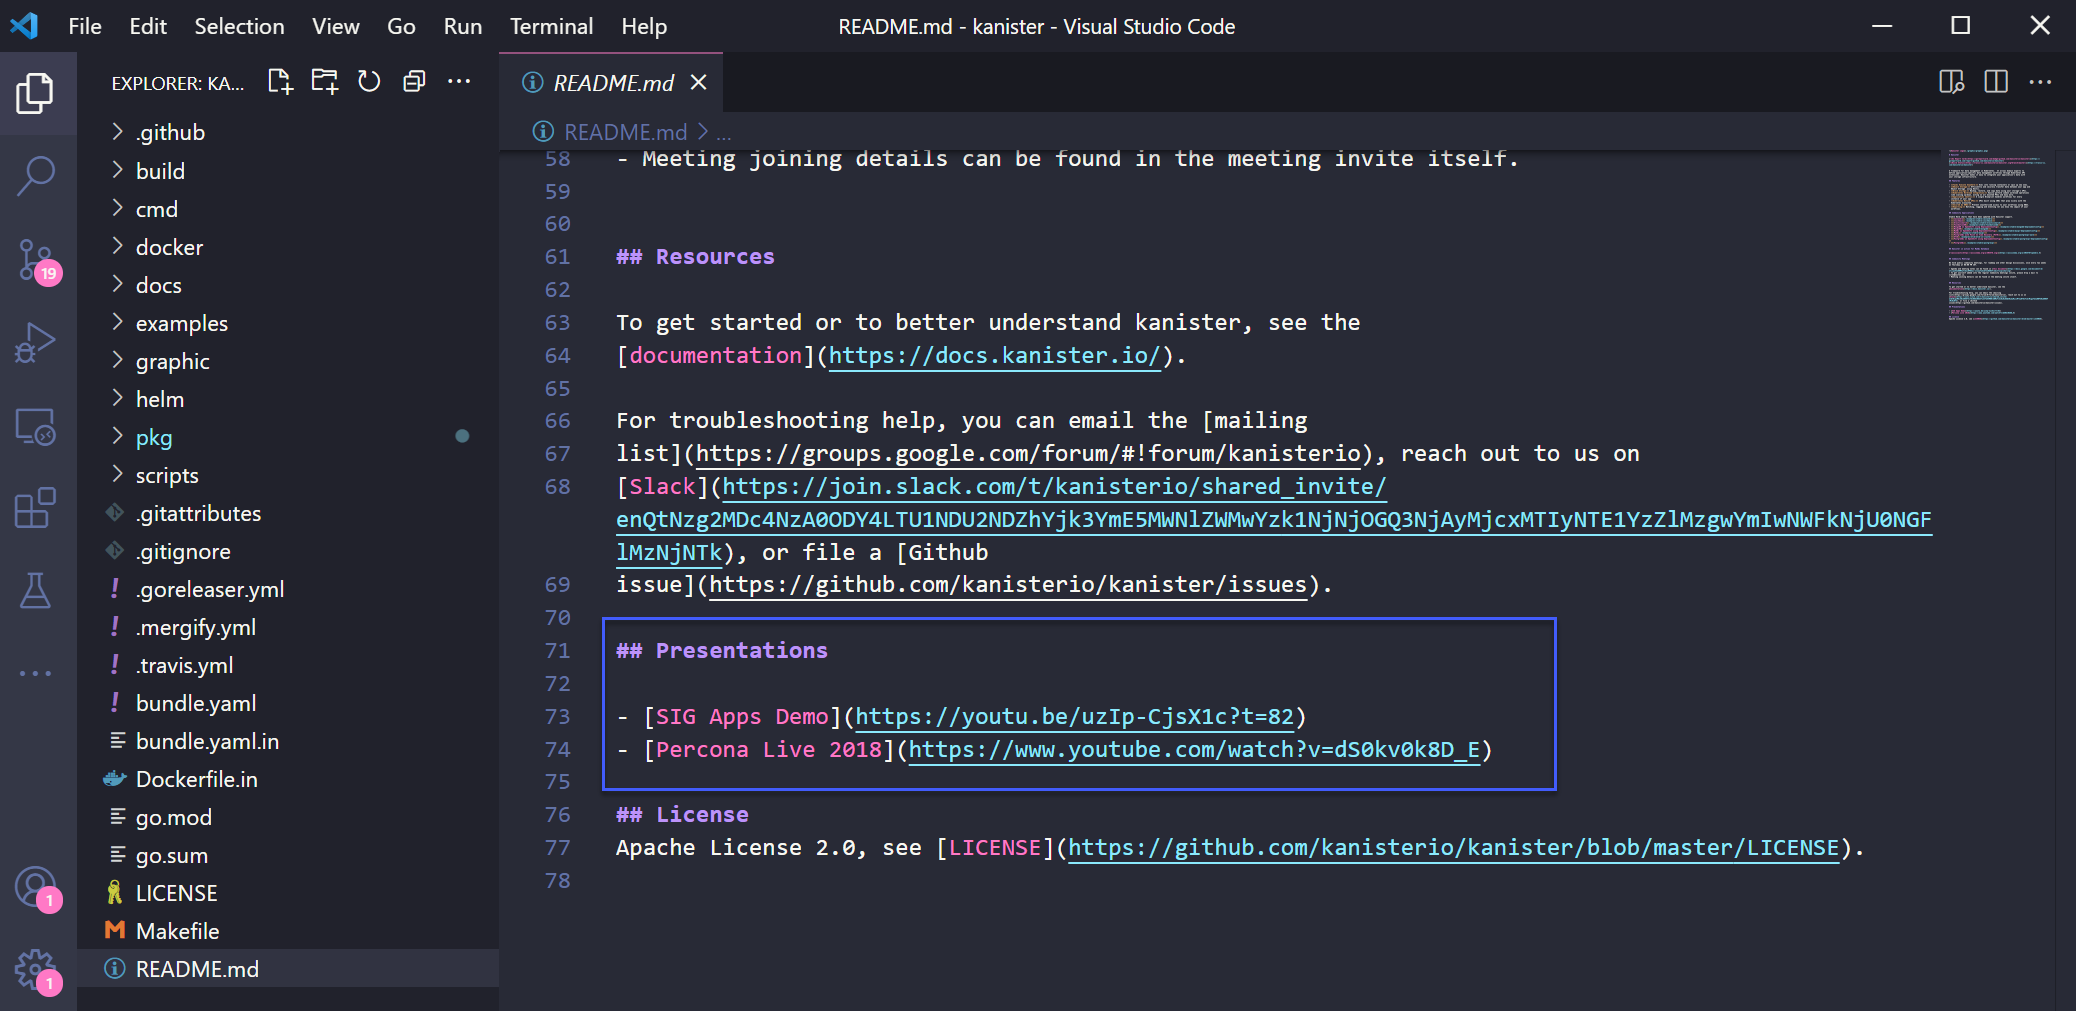The width and height of the screenshot is (2076, 1011).
Task: Open preview to the side
Action: pyautogui.click(x=1951, y=82)
